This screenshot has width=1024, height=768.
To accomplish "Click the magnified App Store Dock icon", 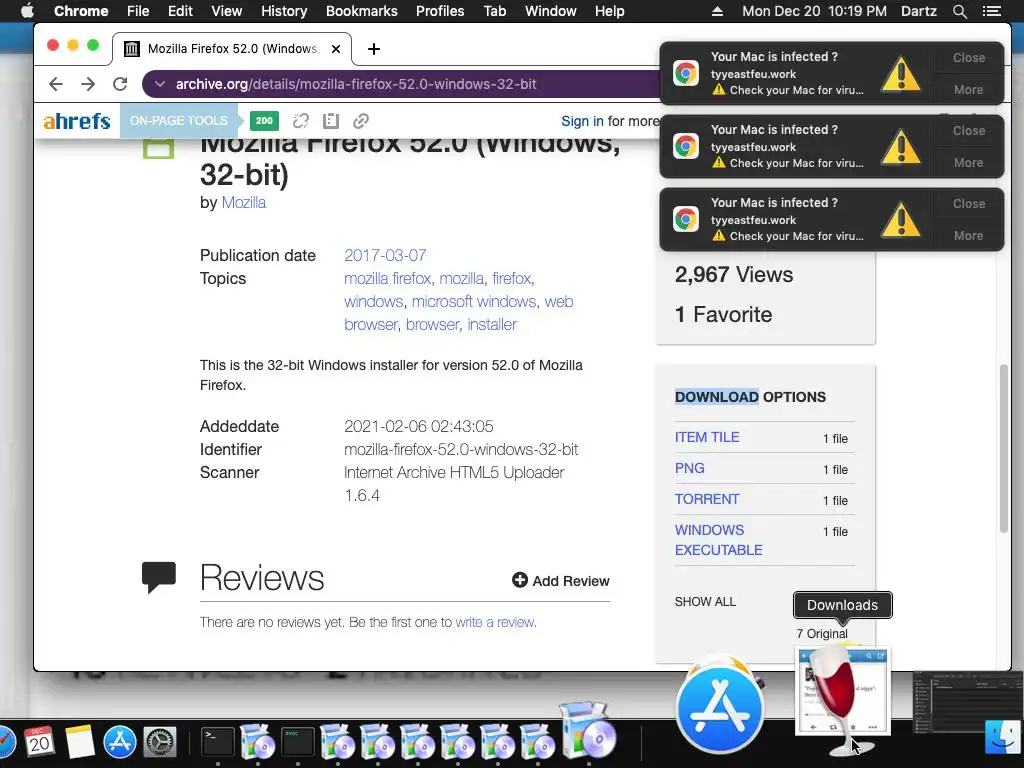I will [720, 710].
